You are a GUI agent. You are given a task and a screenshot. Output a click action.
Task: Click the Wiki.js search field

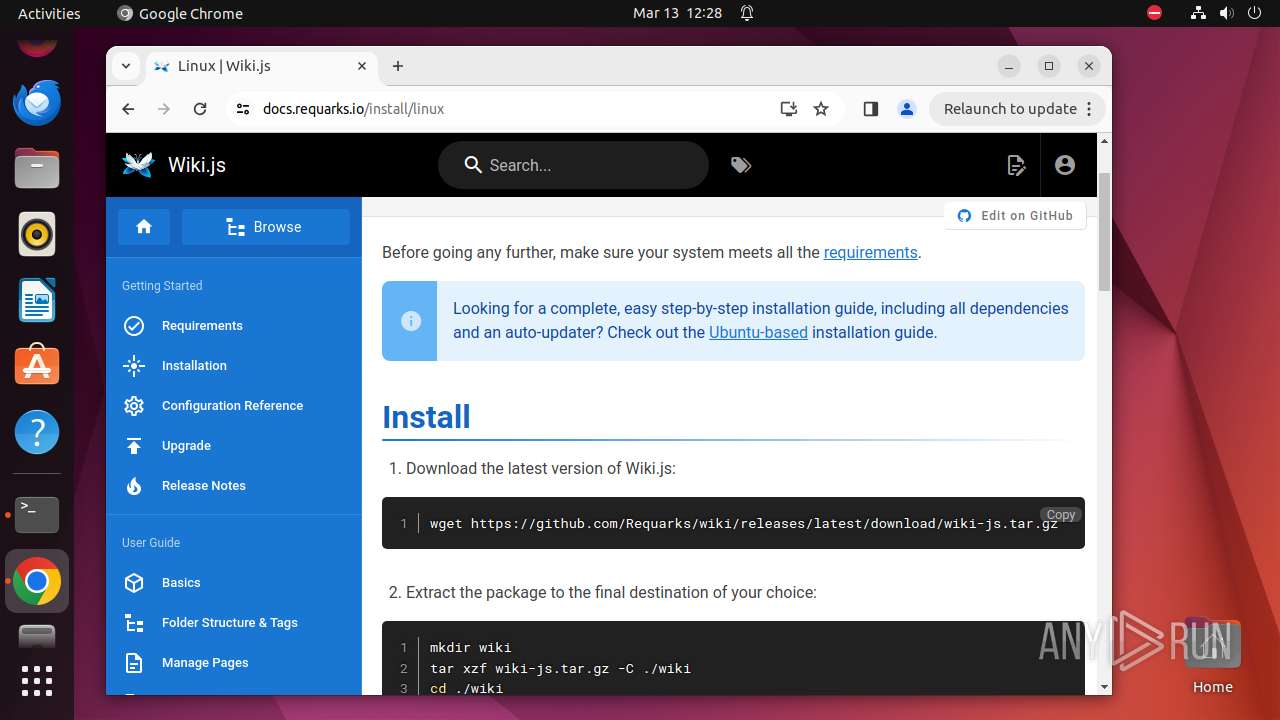(x=573, y=165)
